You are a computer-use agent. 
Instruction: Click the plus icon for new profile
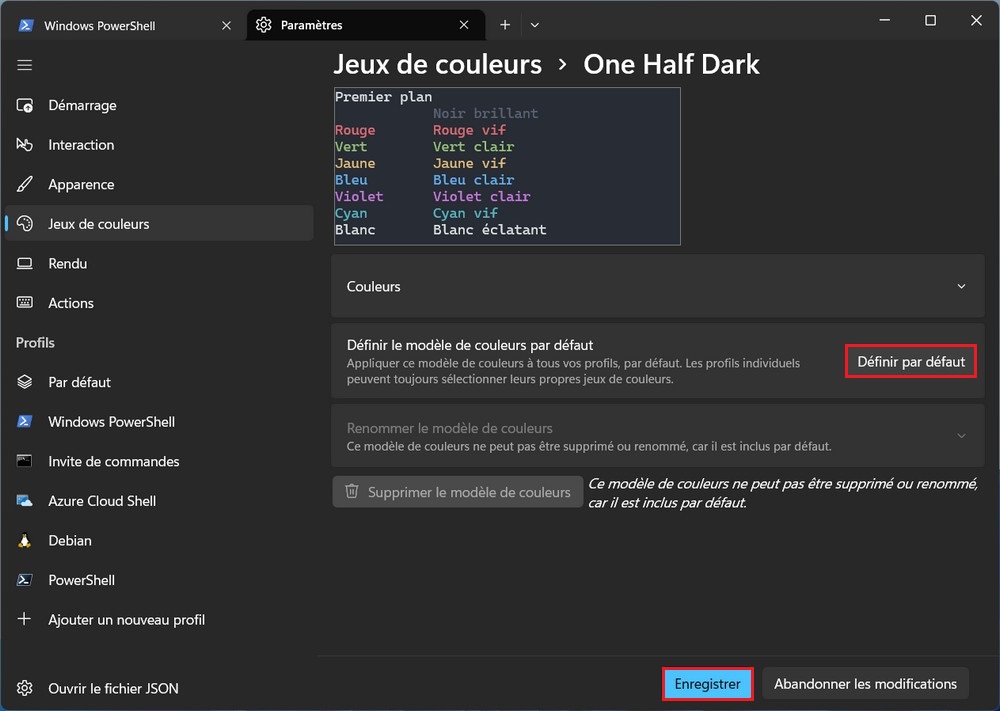[x=24, y=619]
